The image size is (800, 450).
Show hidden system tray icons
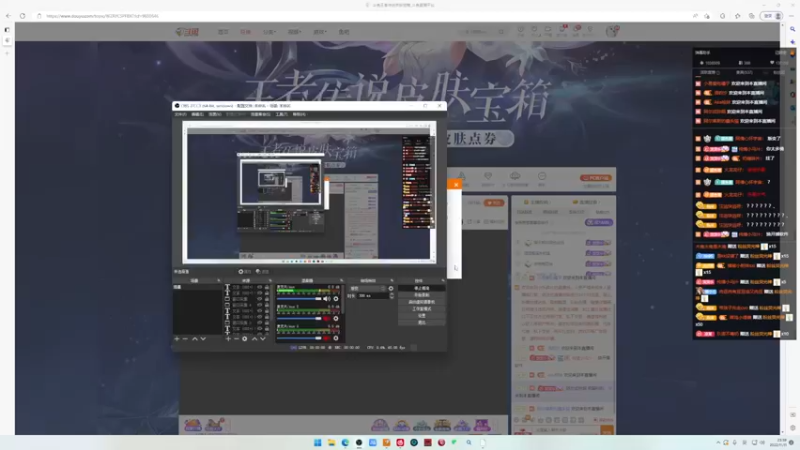718,442
